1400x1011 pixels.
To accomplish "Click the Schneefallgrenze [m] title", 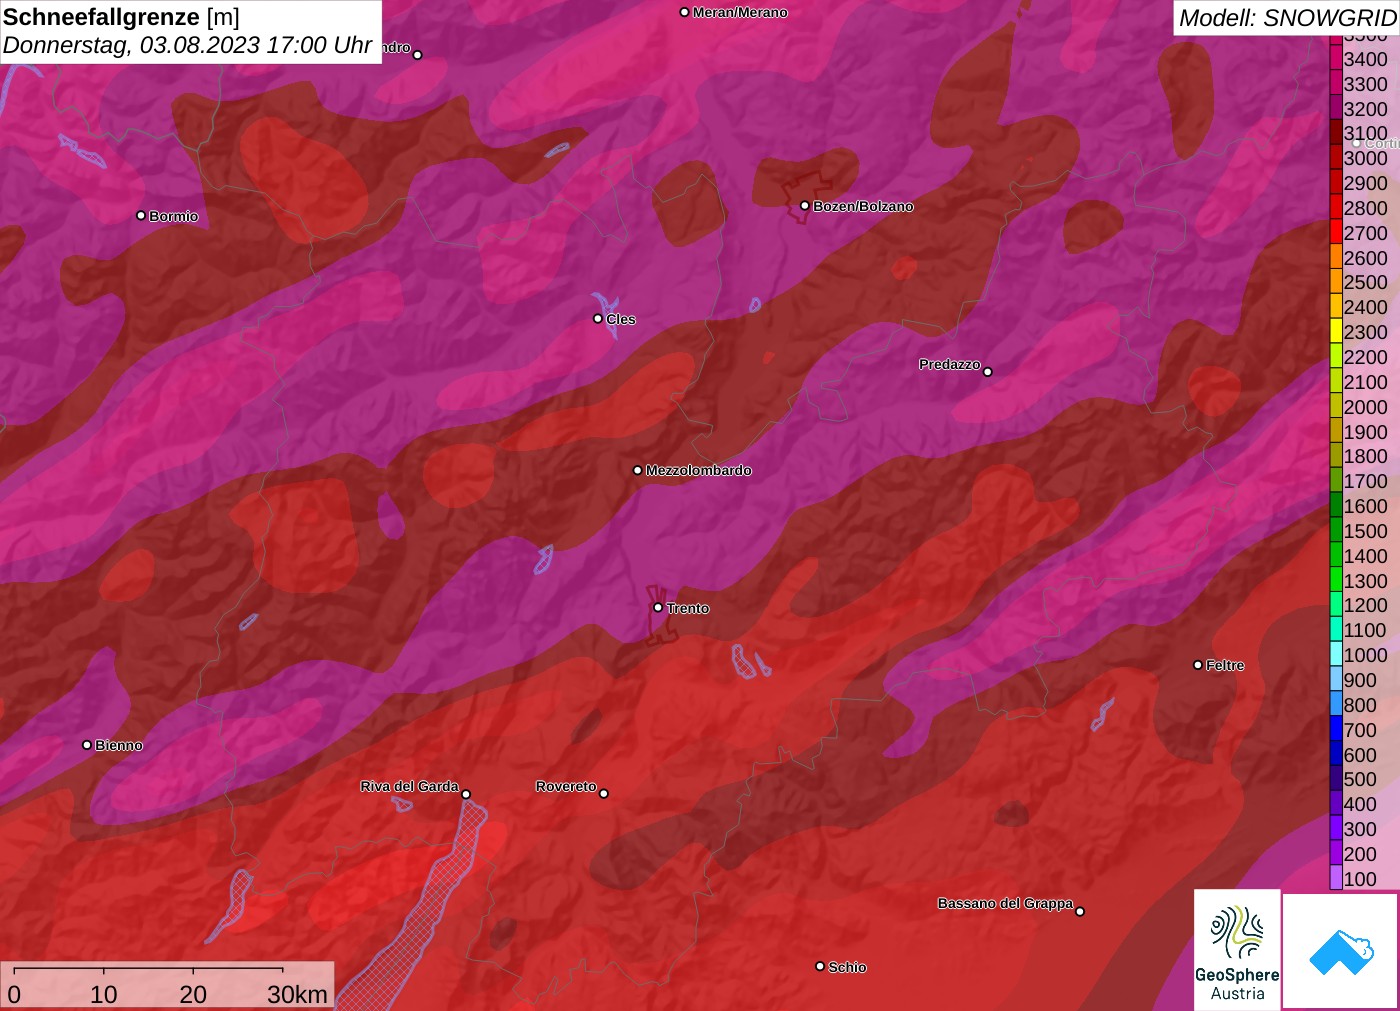I will 121,17.
